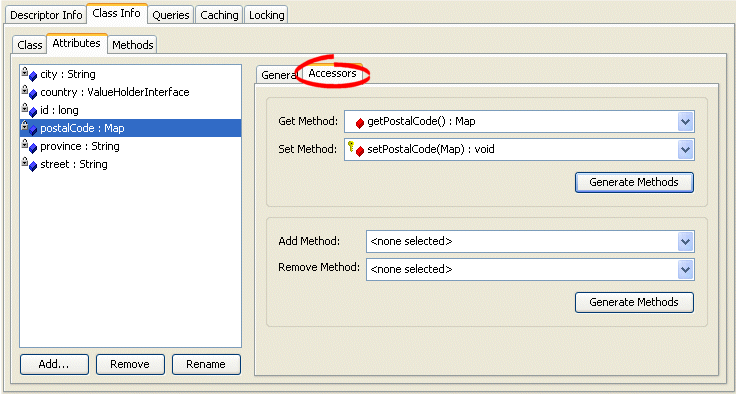Expand the Remove Method dropdown

(x=686, y=270)
